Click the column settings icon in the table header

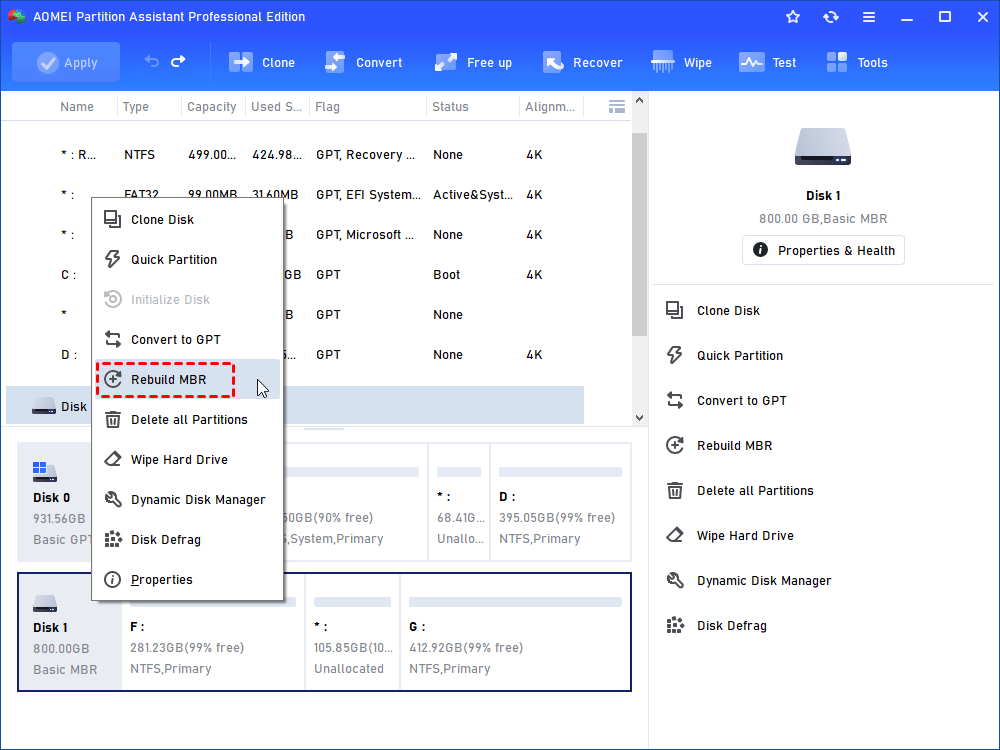617,107
